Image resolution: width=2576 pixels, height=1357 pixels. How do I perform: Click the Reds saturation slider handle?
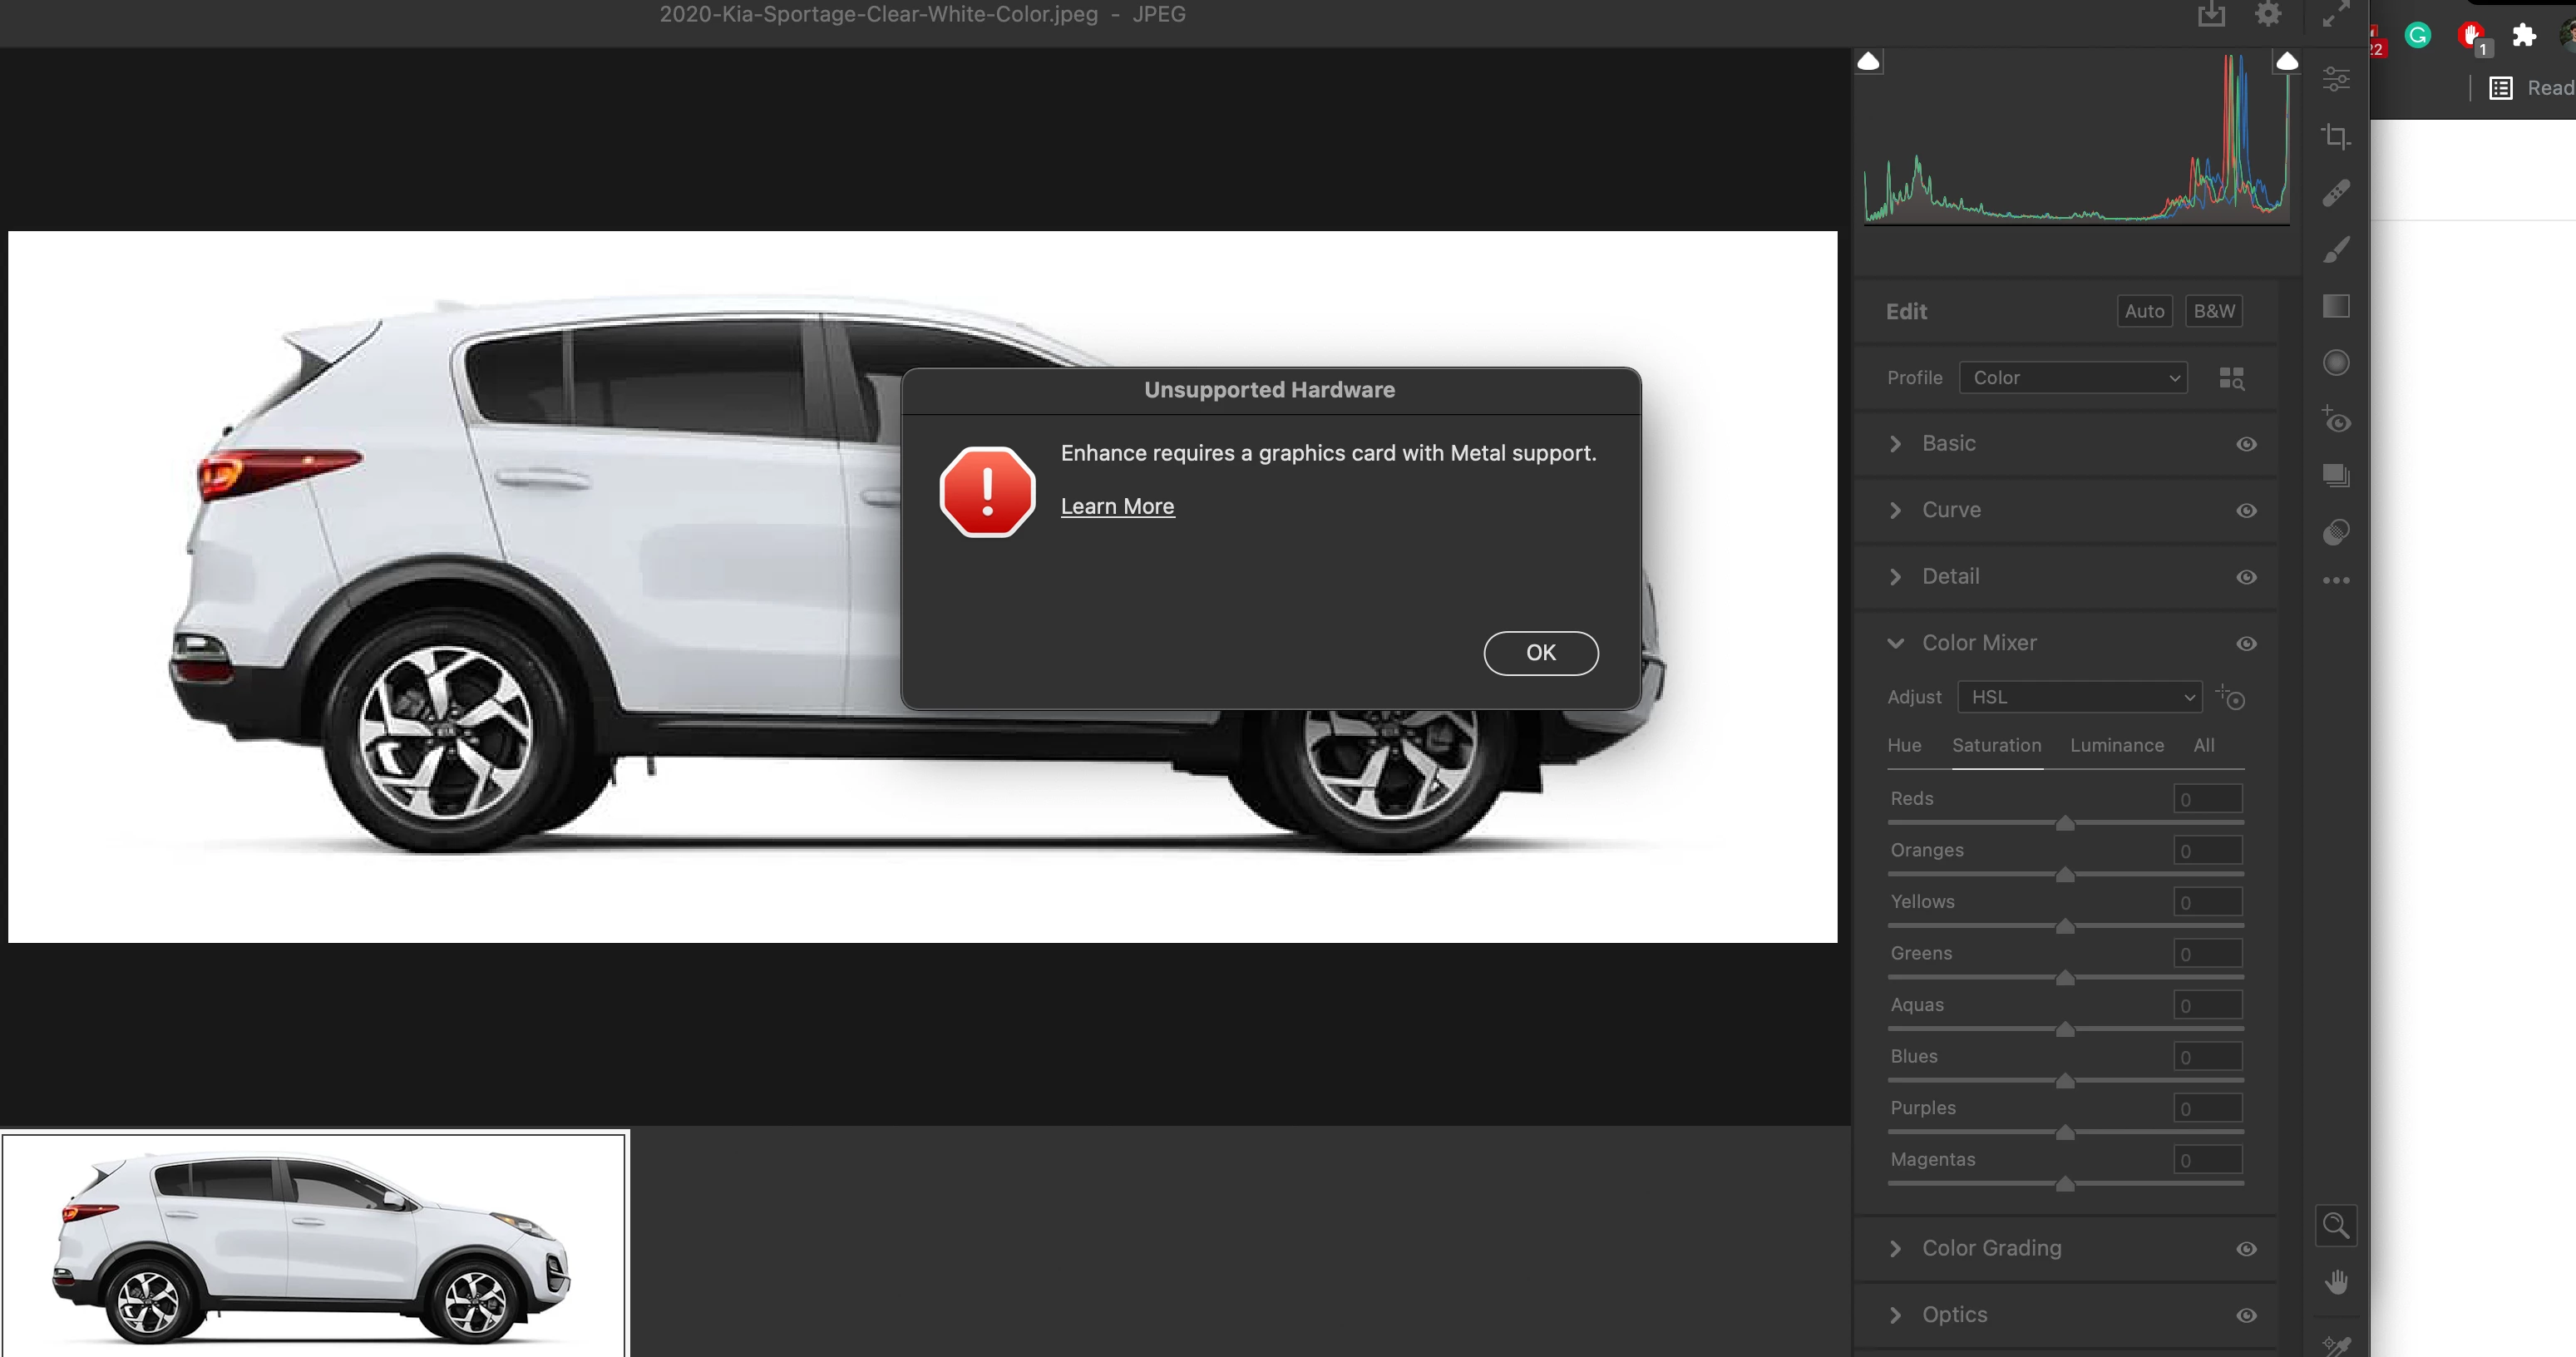tap(2064, 823)
